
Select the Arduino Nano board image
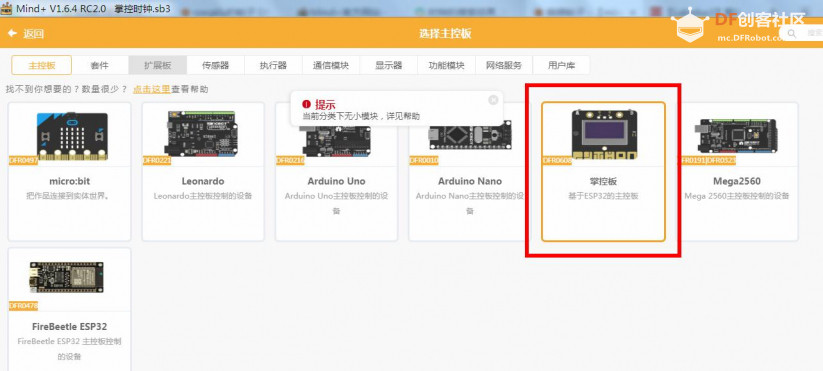470,136
